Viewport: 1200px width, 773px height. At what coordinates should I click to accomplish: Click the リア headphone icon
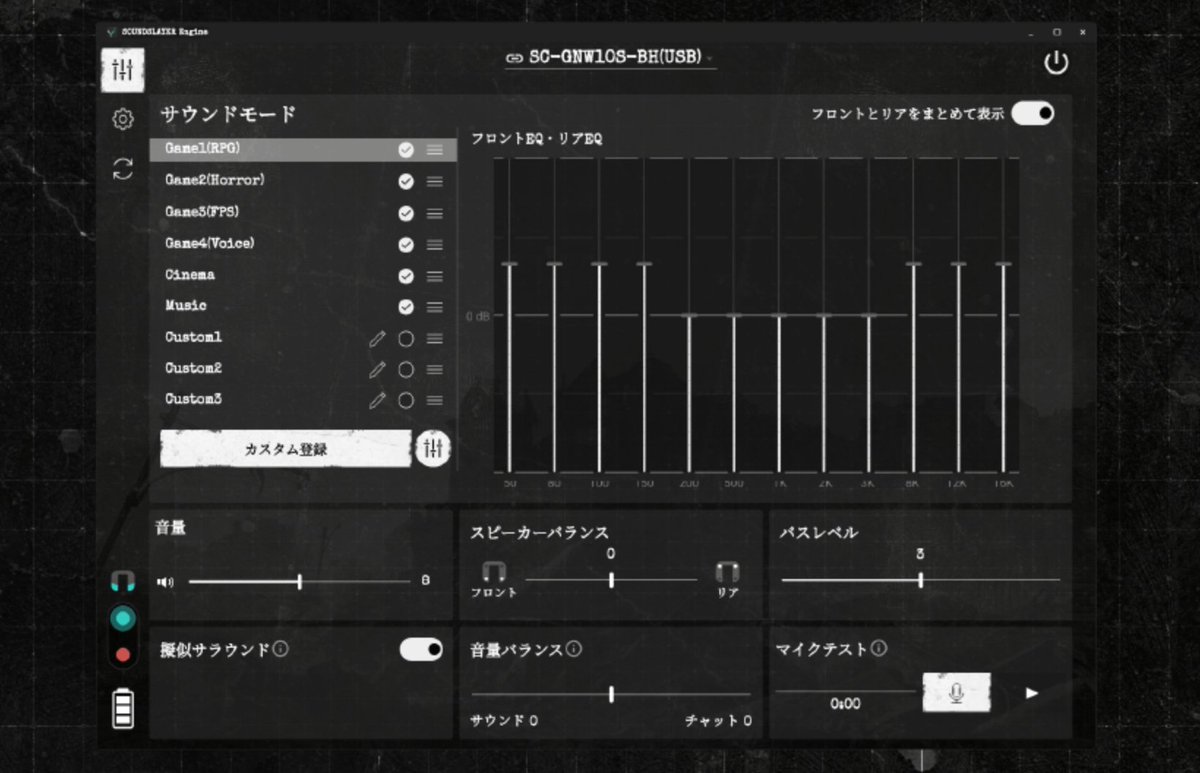(727, 572)
